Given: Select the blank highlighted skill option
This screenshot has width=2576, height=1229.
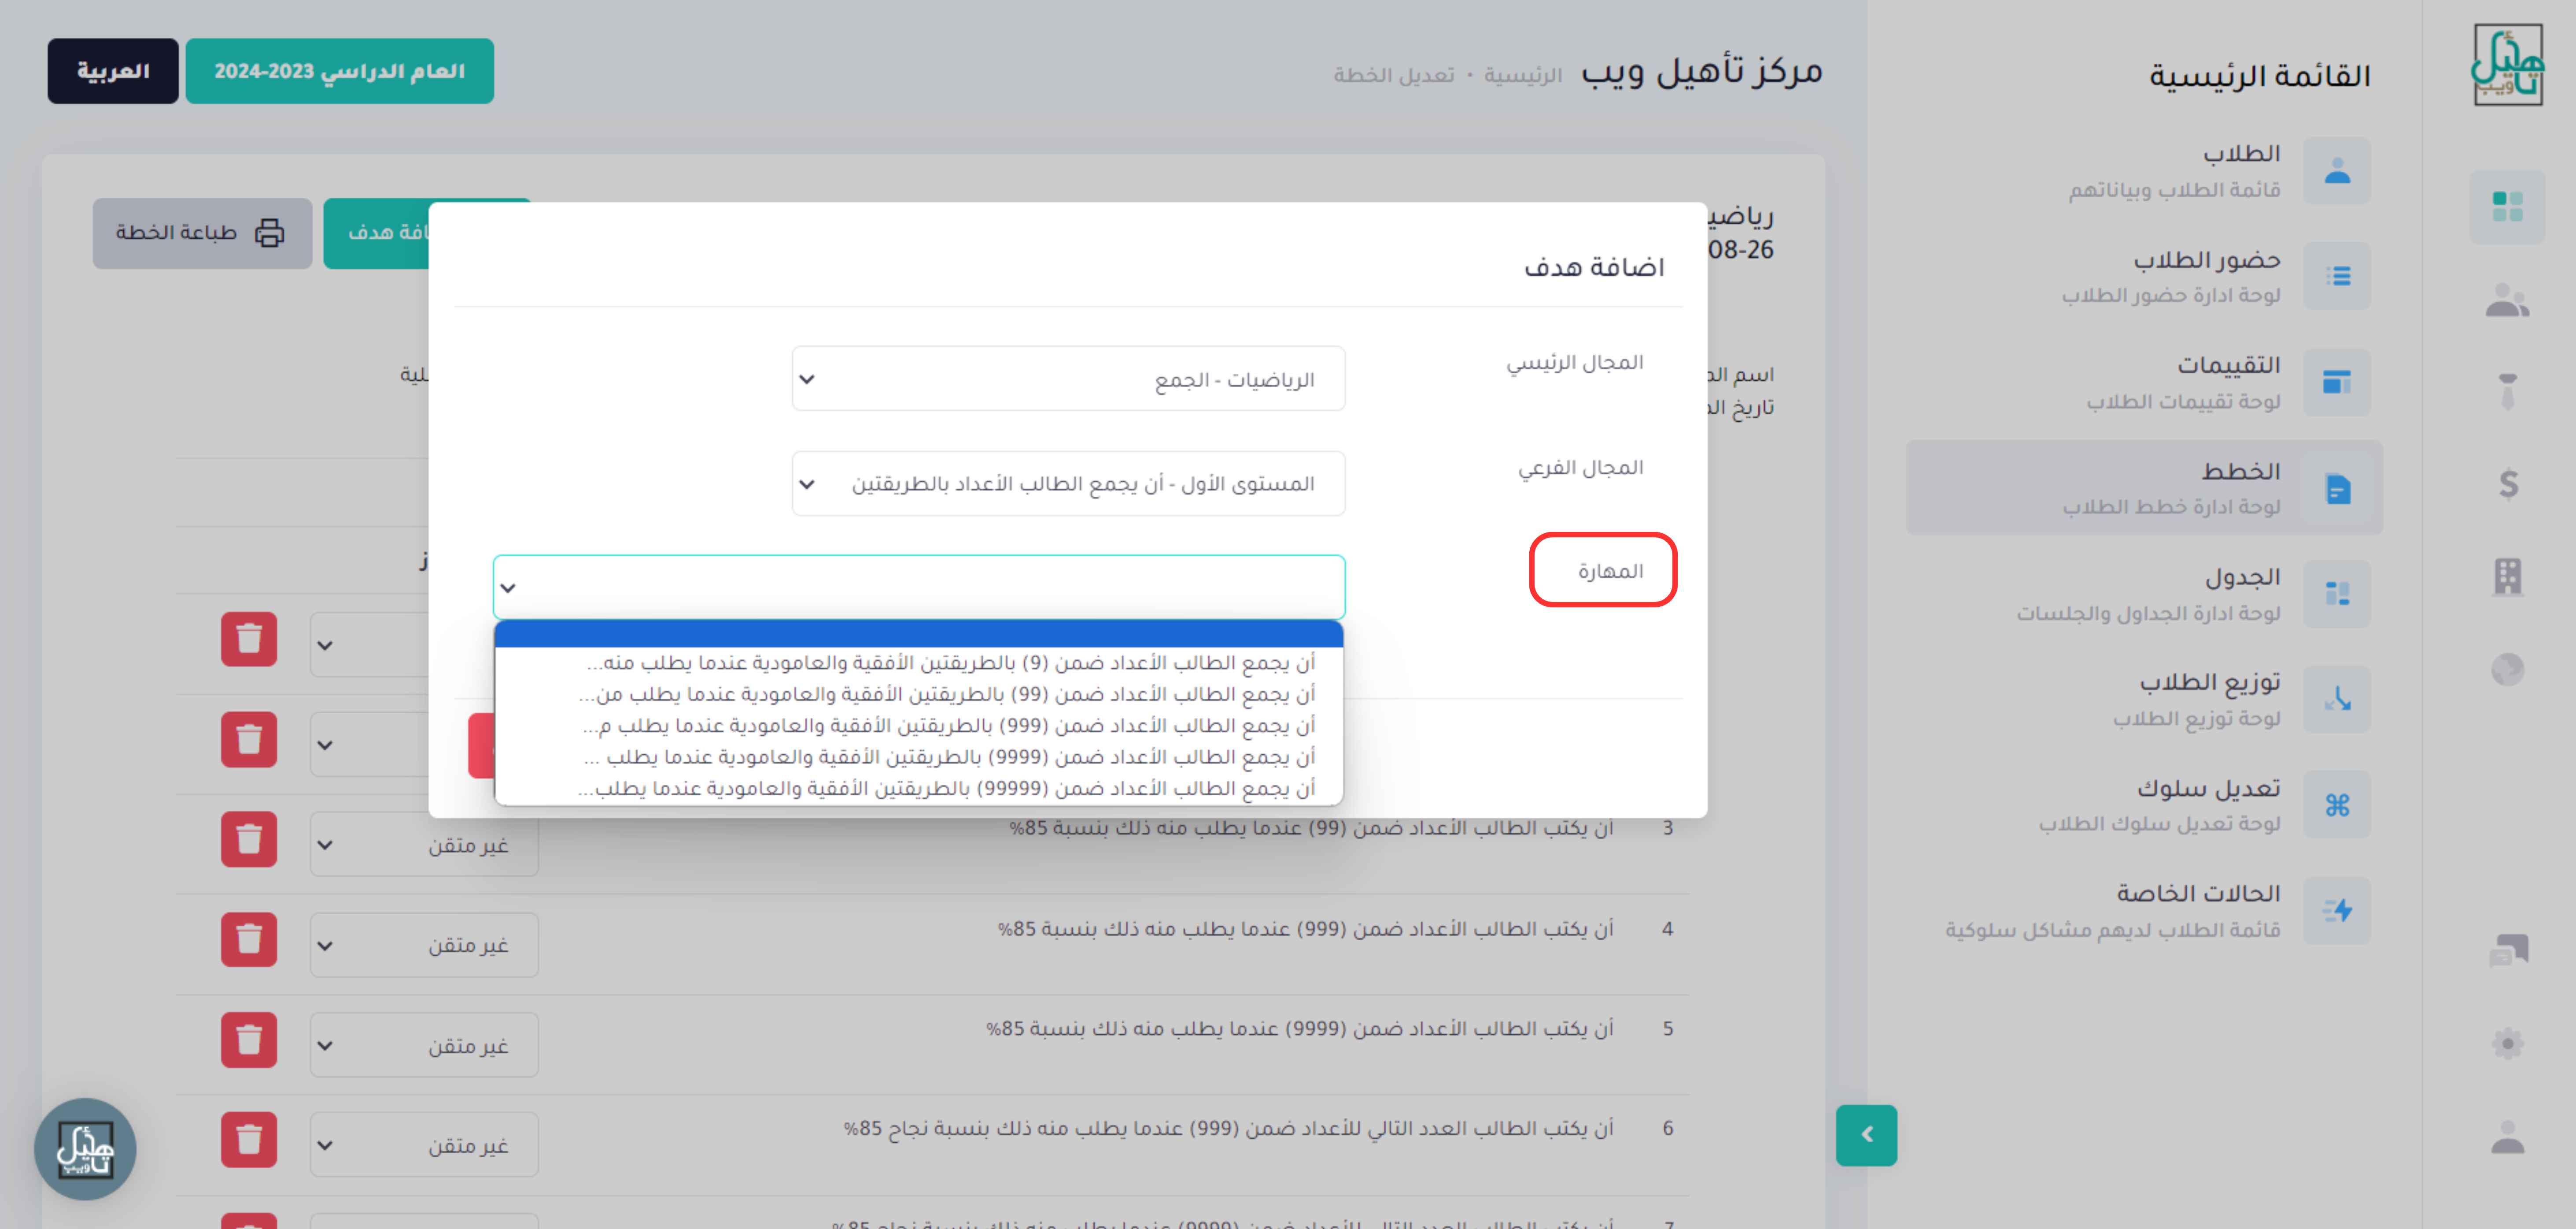Looking at the screenshot, I should point(919,633).
